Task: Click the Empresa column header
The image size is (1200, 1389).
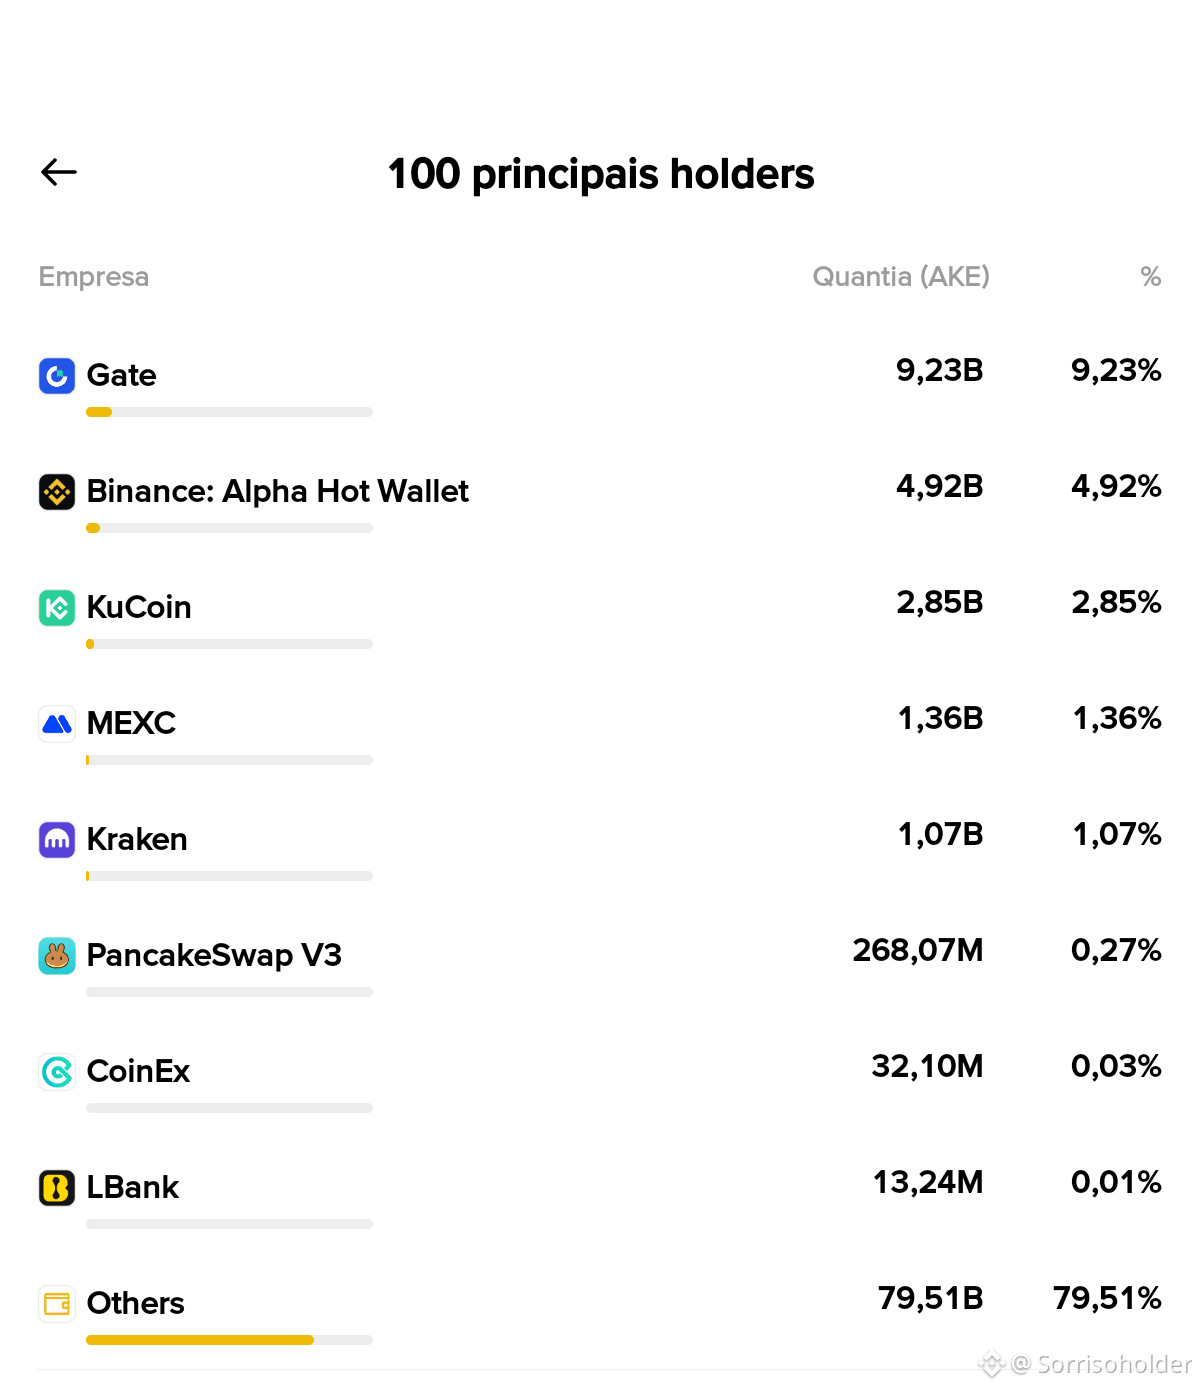Action: click(94, 277)
